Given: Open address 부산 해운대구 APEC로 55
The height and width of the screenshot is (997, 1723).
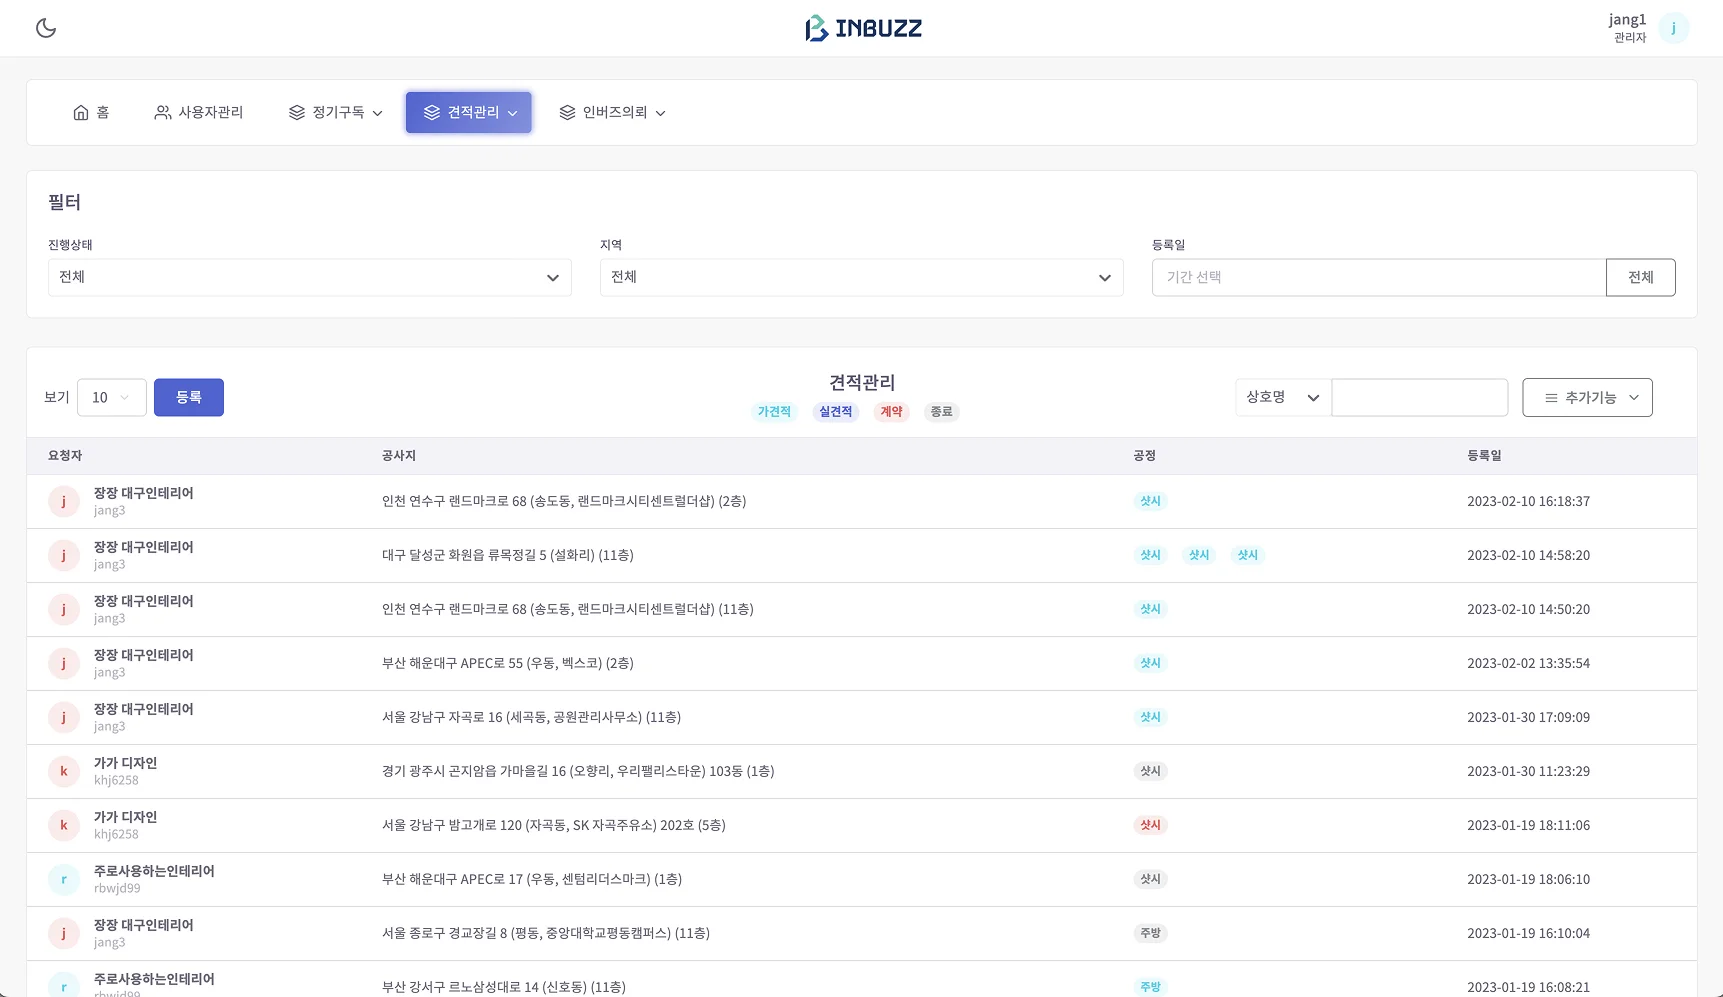Looking at the screenshot, I should 508,663.
